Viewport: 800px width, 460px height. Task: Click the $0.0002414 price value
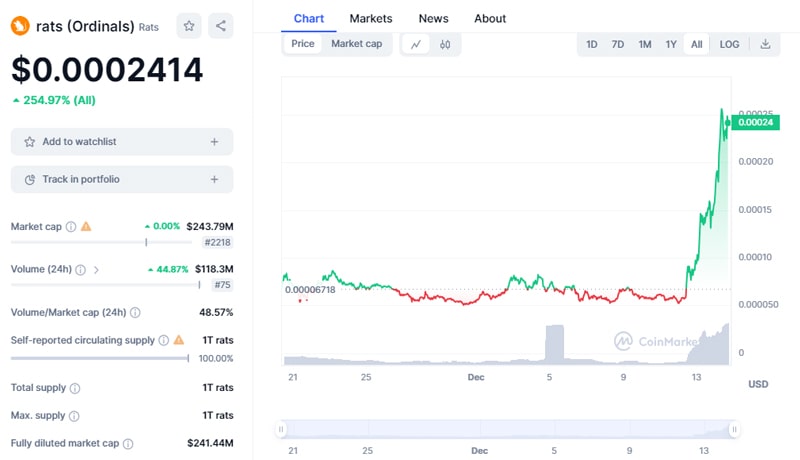[x=107, y=70]
